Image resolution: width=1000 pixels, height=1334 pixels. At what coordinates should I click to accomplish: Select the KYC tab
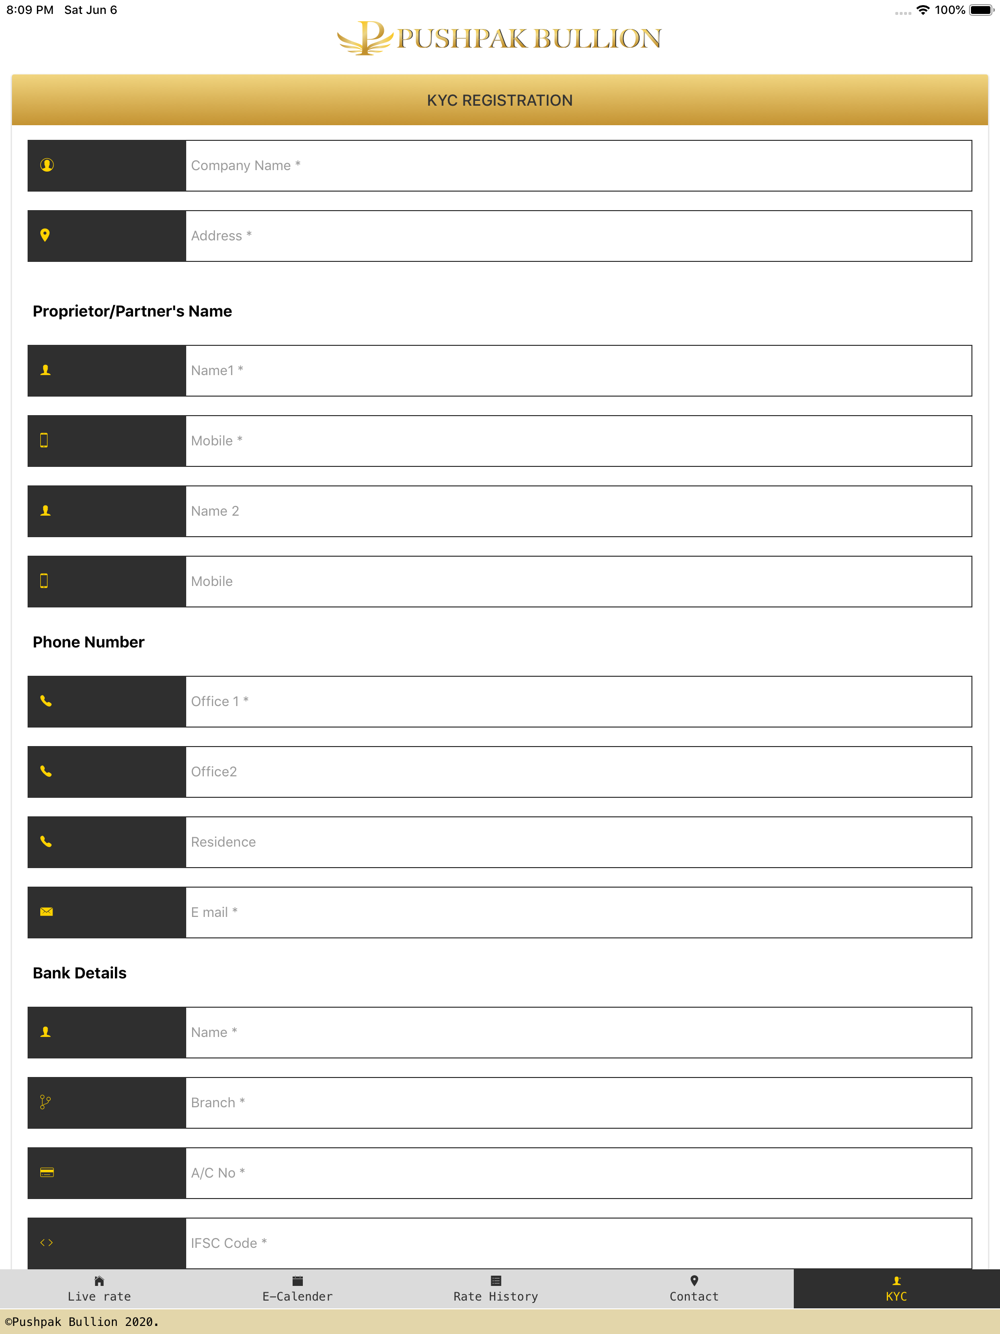897,1289
